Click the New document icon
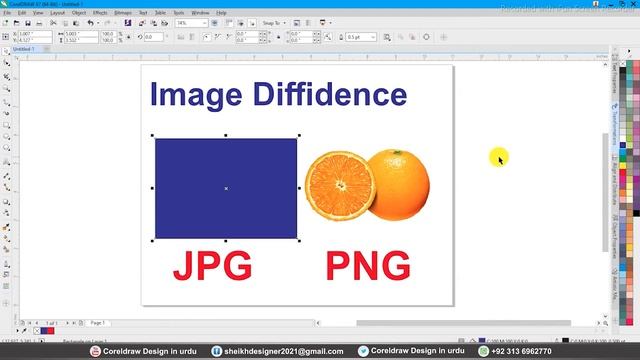640x360 pixels. (x=5, y=23)
